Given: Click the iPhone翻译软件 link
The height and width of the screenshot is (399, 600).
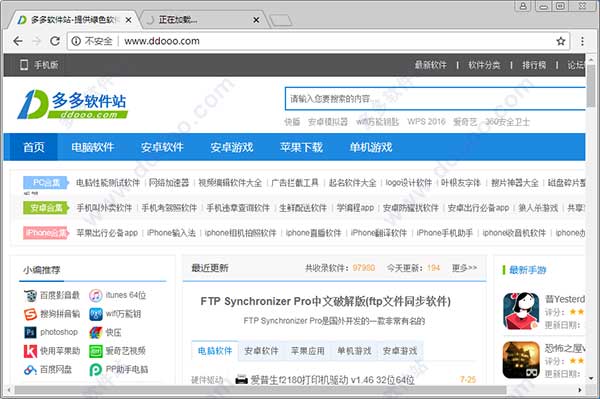Looking at the screenshot, I should (378, 233).
